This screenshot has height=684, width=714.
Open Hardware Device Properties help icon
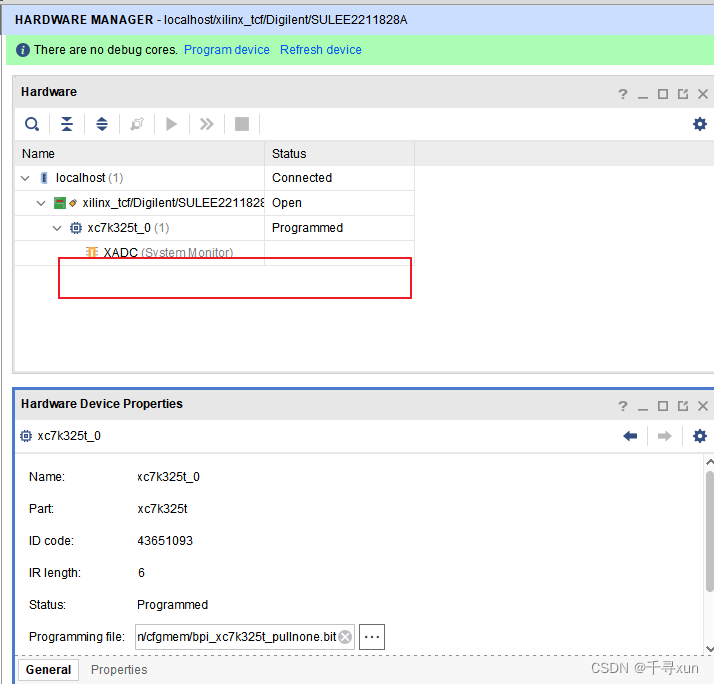622,406
